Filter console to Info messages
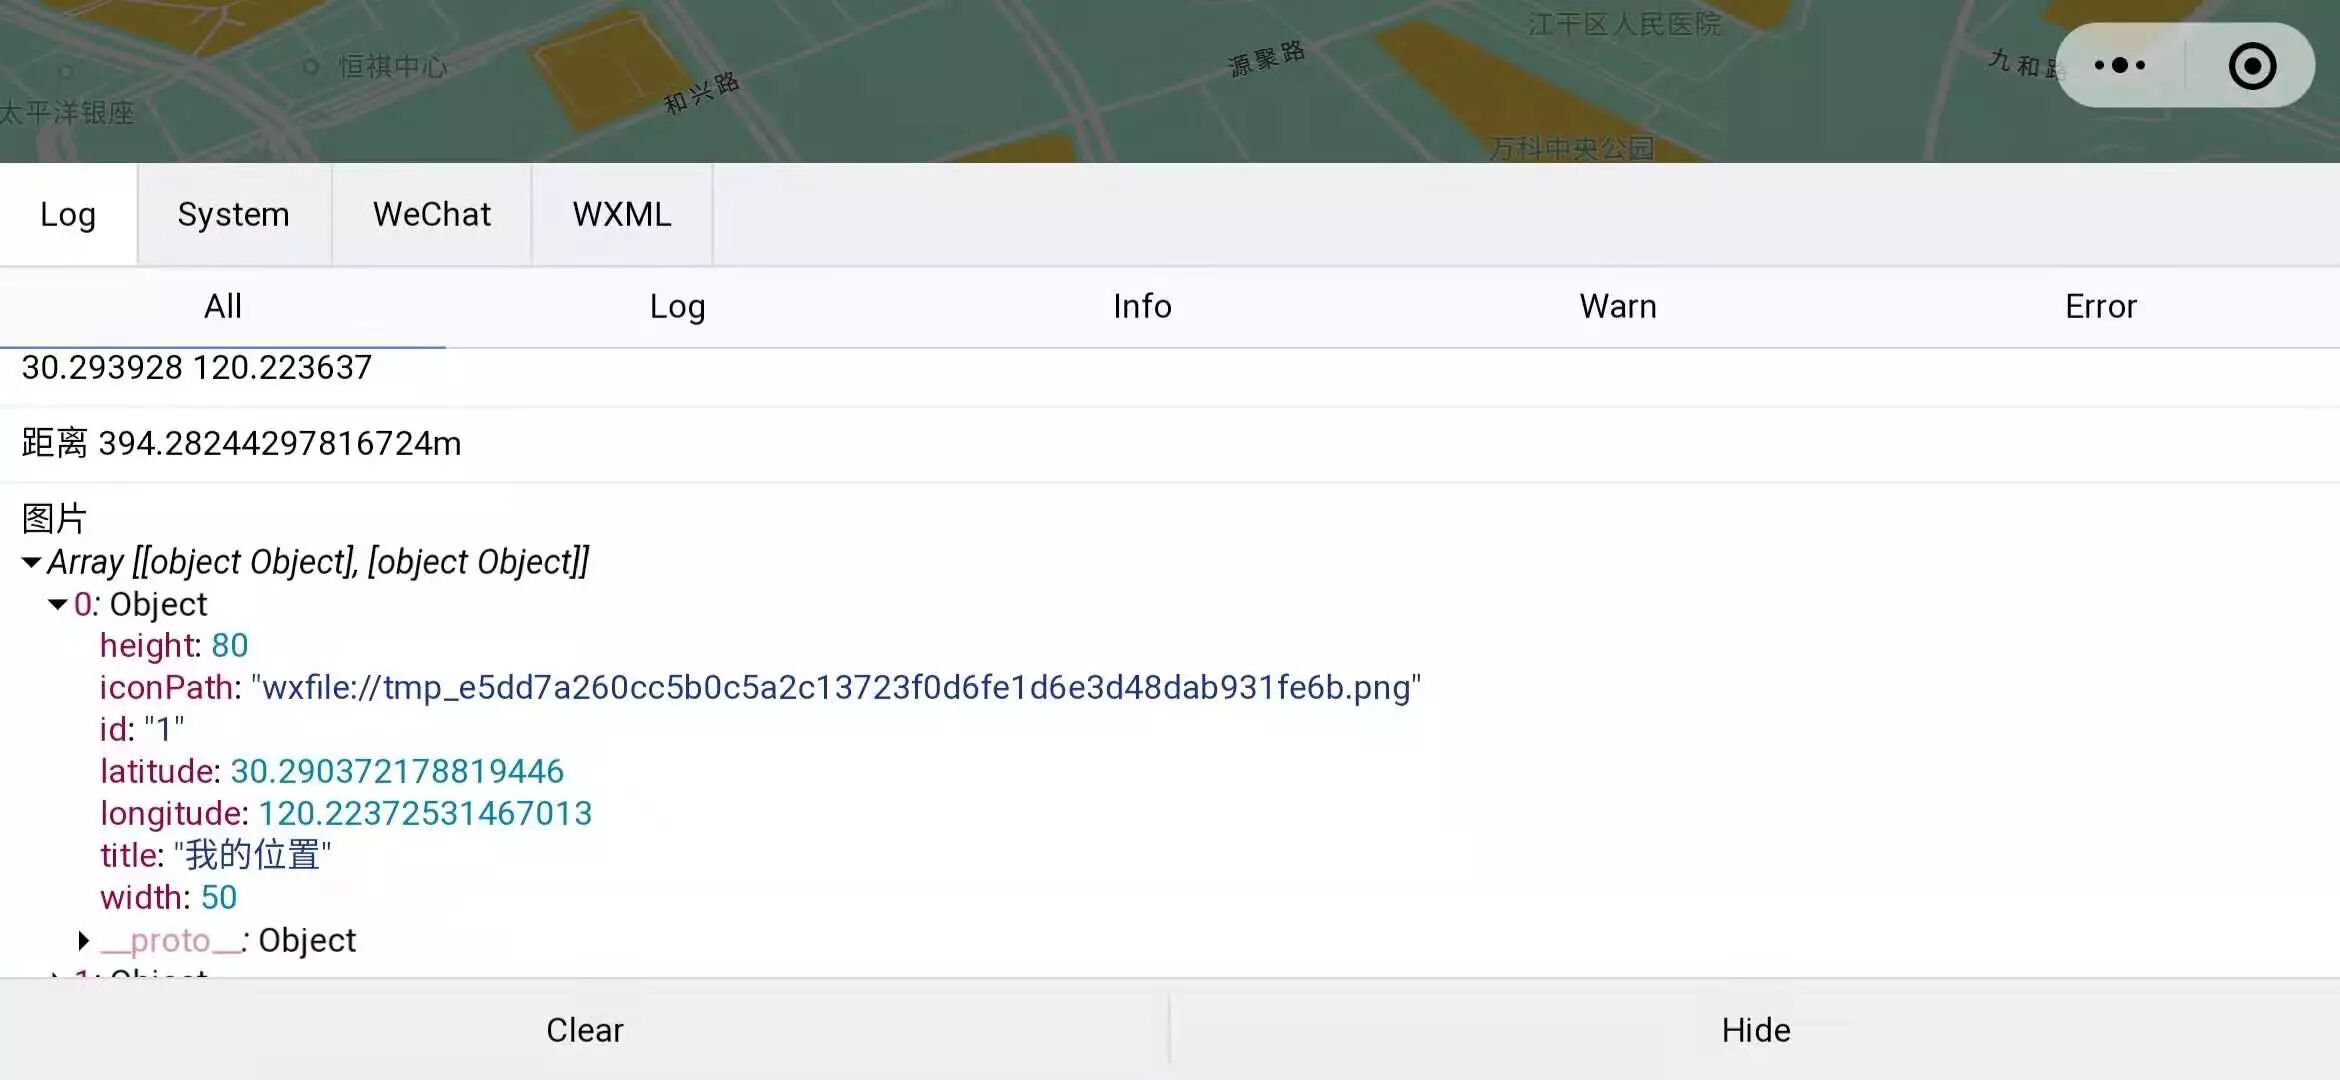This screenshot has width=2340, height=1080. (x=1142, y=307)
